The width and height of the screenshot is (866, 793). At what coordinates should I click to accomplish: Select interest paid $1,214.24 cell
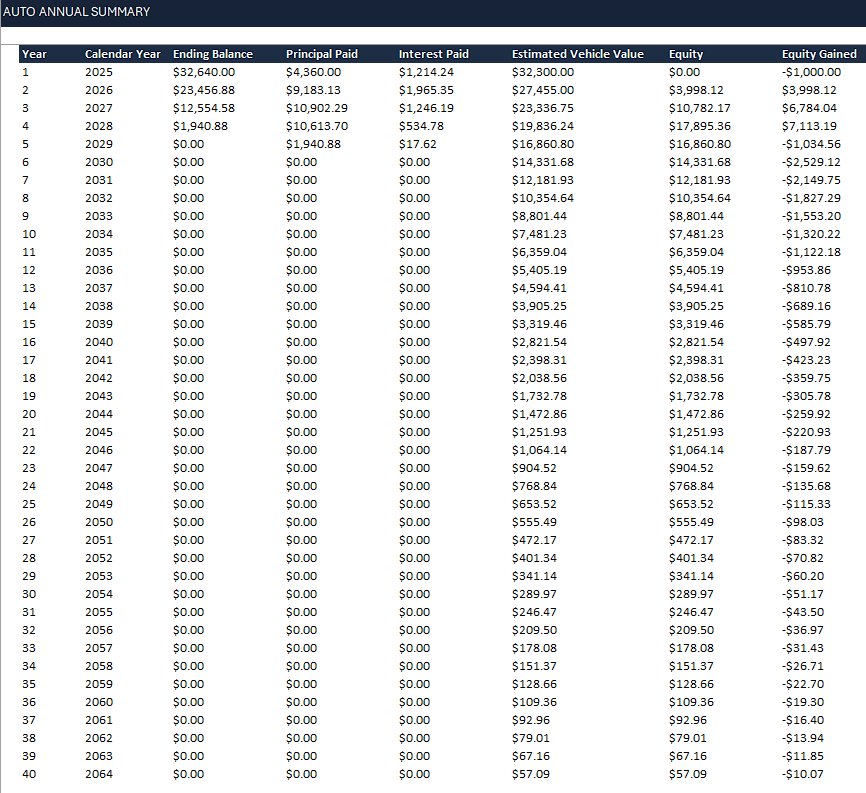pos(426,72)
